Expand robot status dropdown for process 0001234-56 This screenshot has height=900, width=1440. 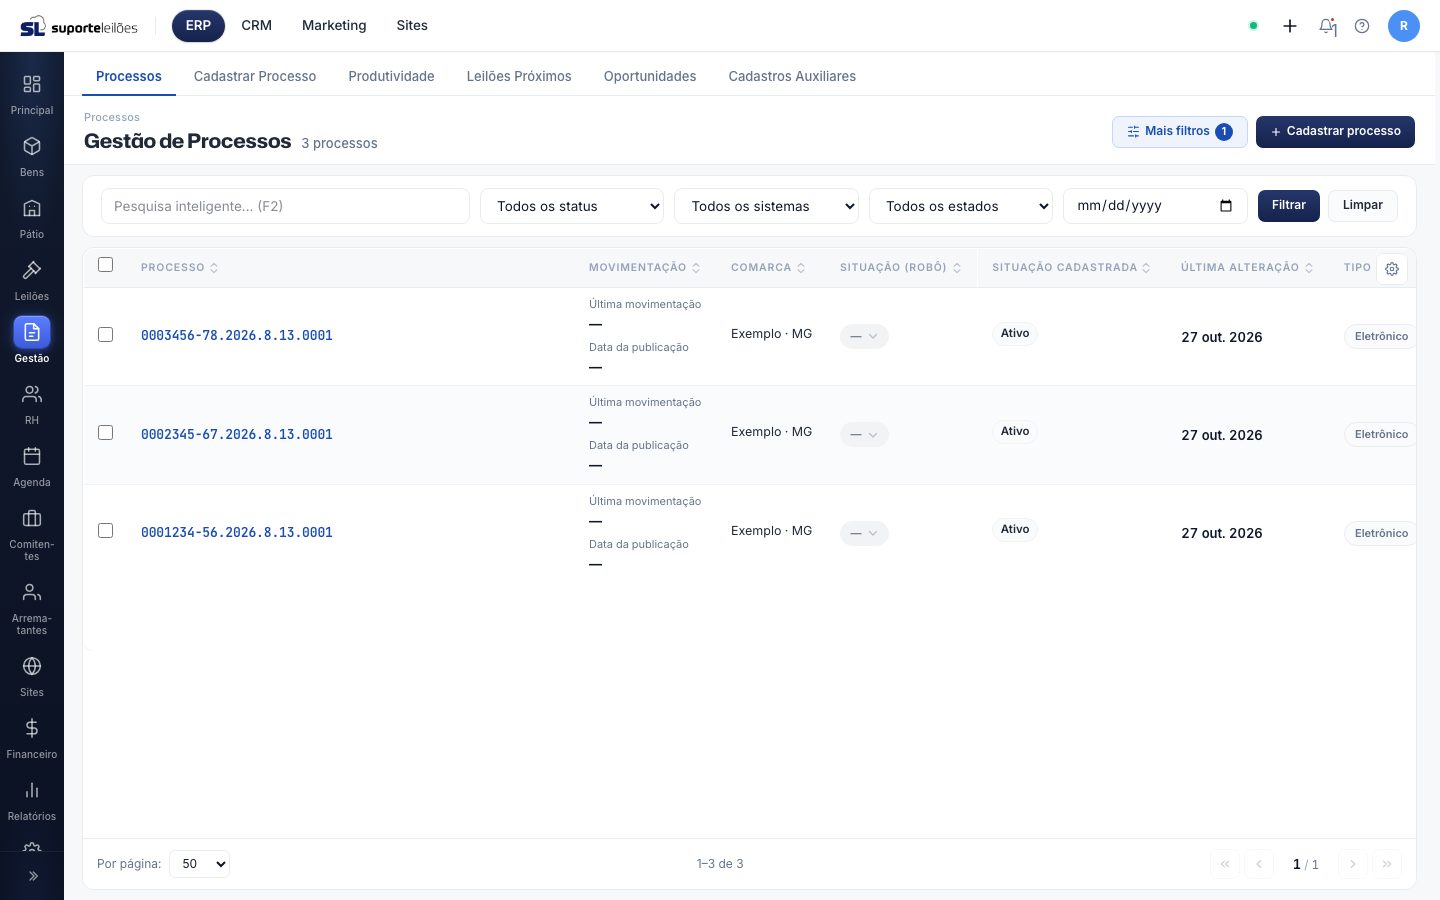coord(864,533)
